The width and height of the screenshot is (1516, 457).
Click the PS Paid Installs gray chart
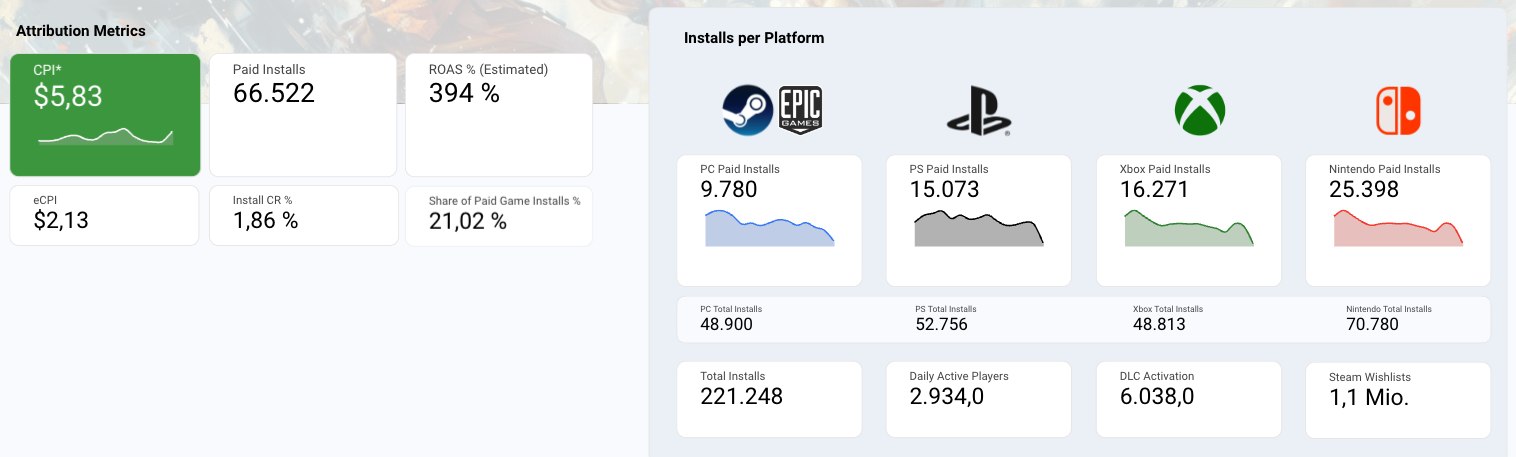[x=978, y=229]
